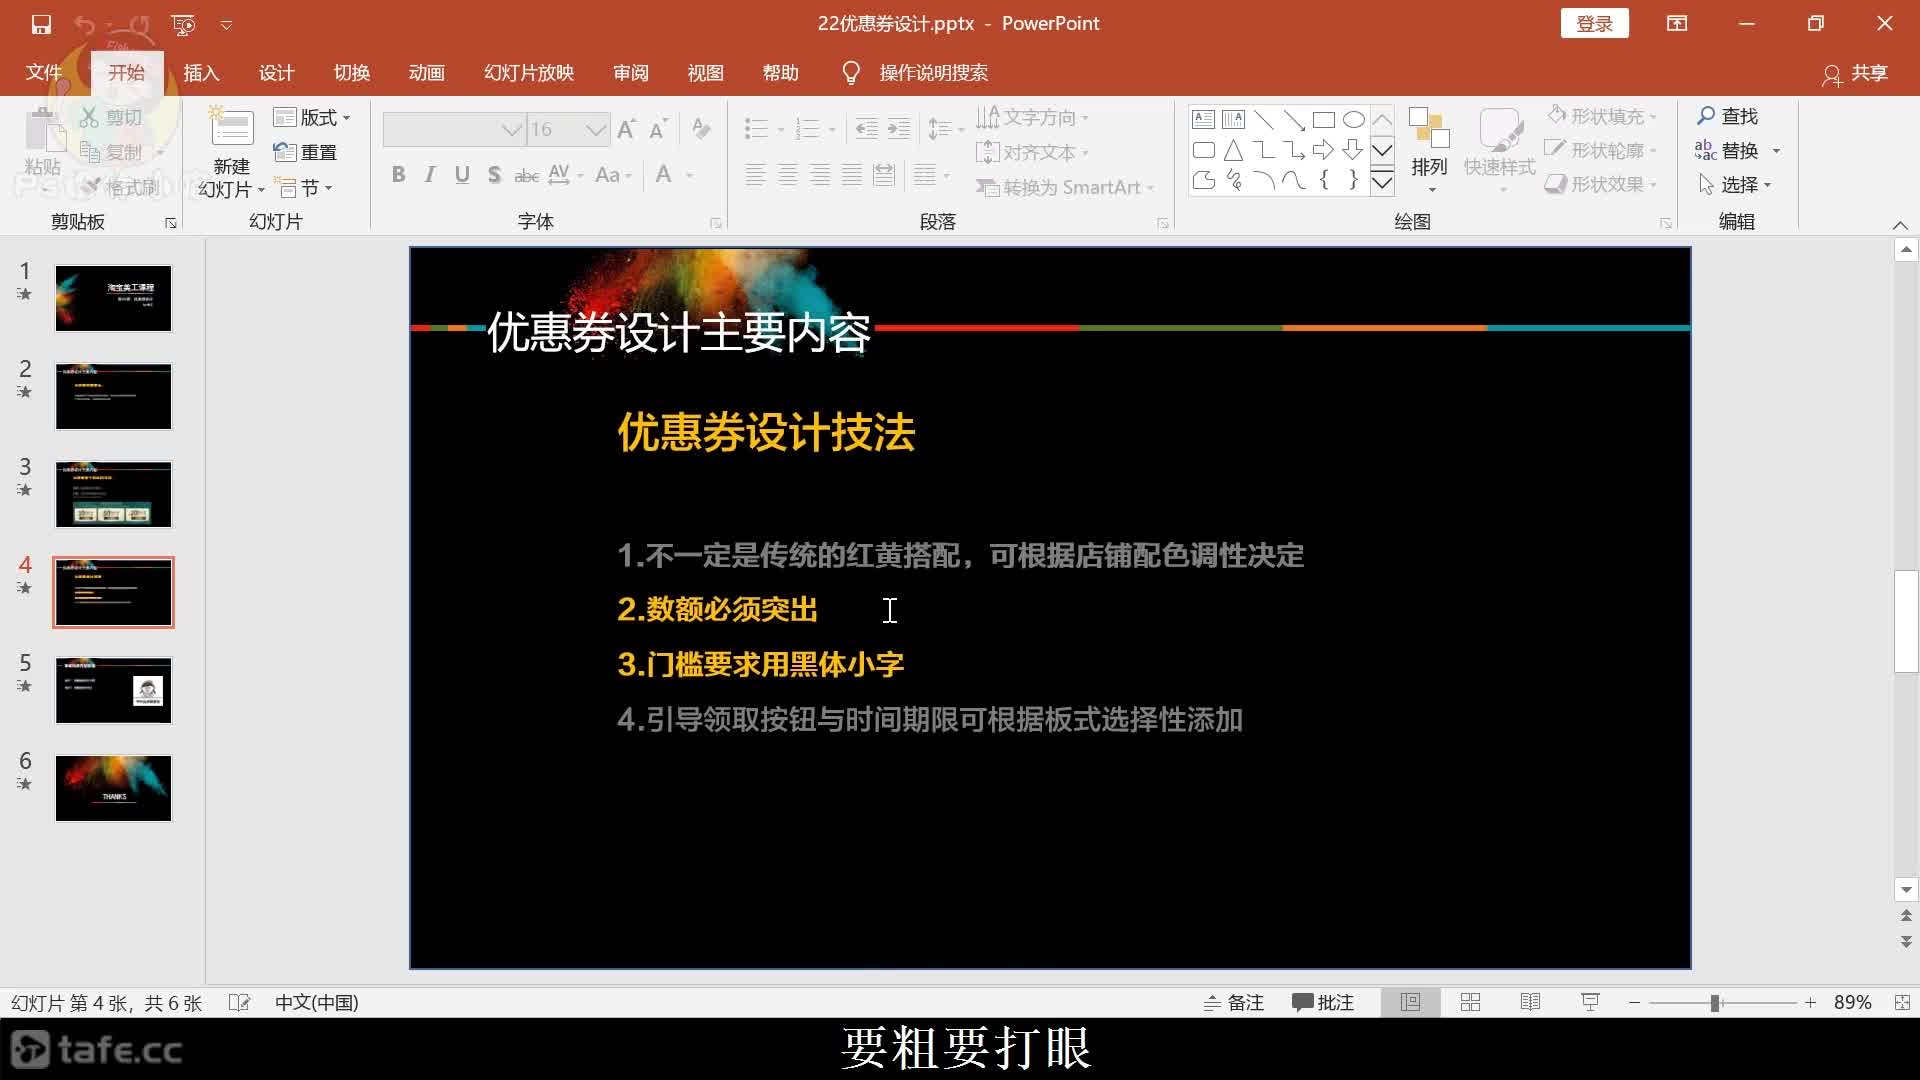
Task: Open the 文字方向 text direction dropdown
Action: 1033,117
